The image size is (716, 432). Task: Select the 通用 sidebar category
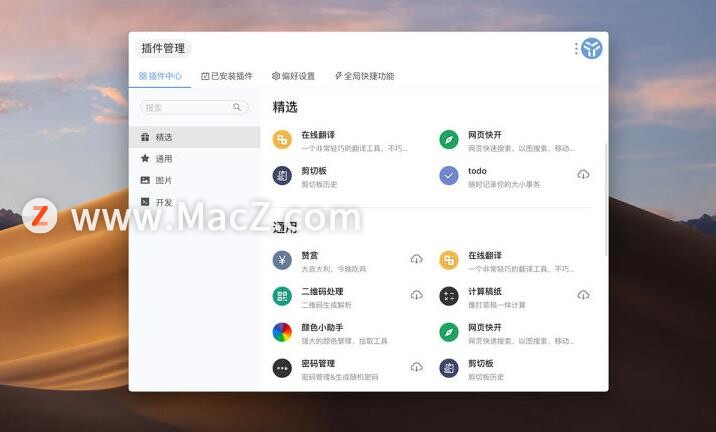[195, 158]
